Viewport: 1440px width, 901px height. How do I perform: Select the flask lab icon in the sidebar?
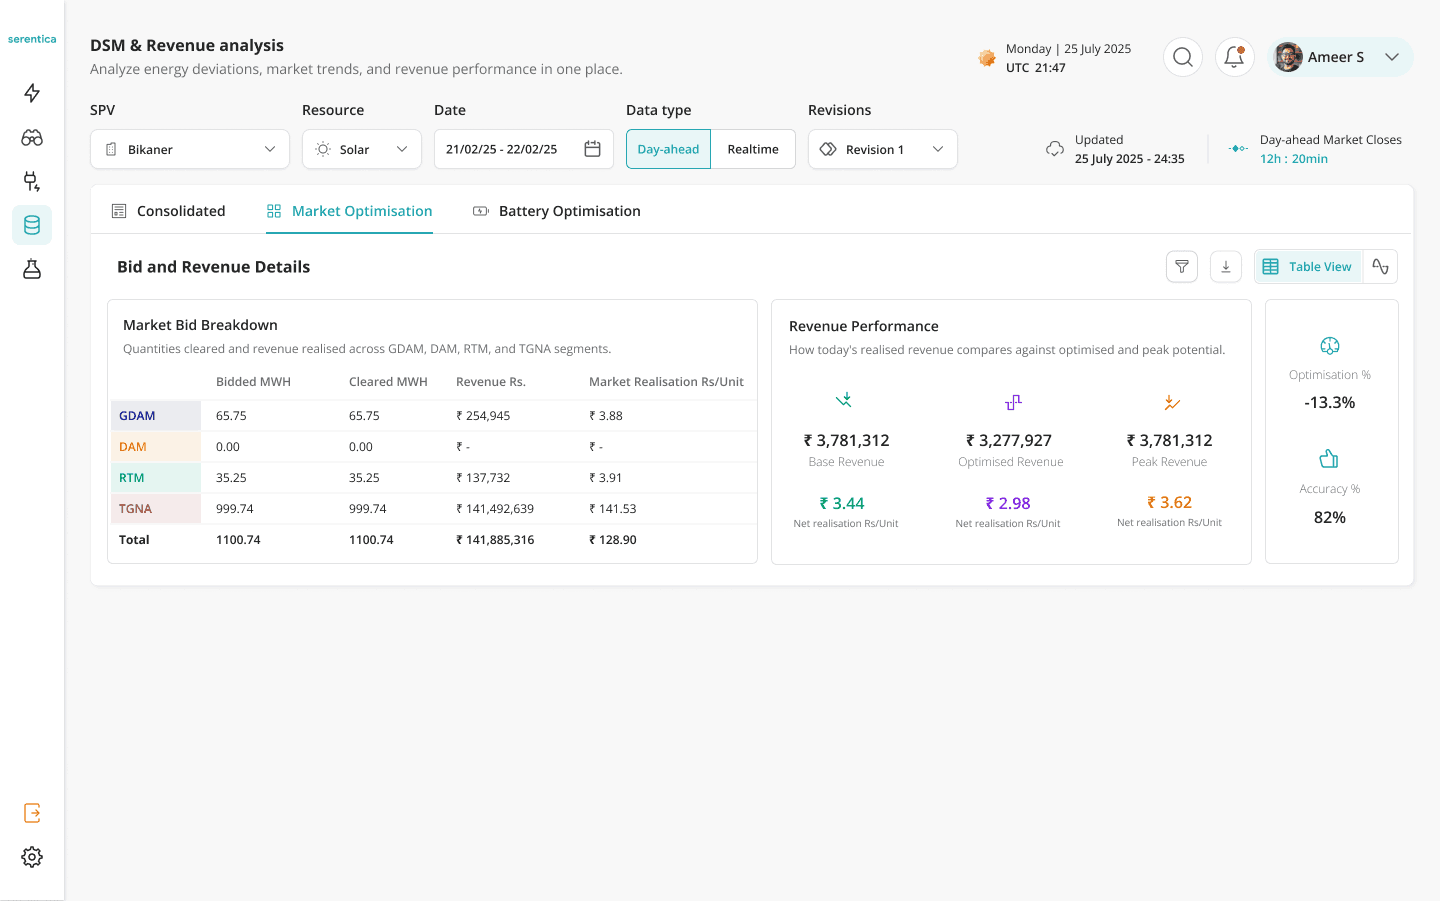point(32,269)
